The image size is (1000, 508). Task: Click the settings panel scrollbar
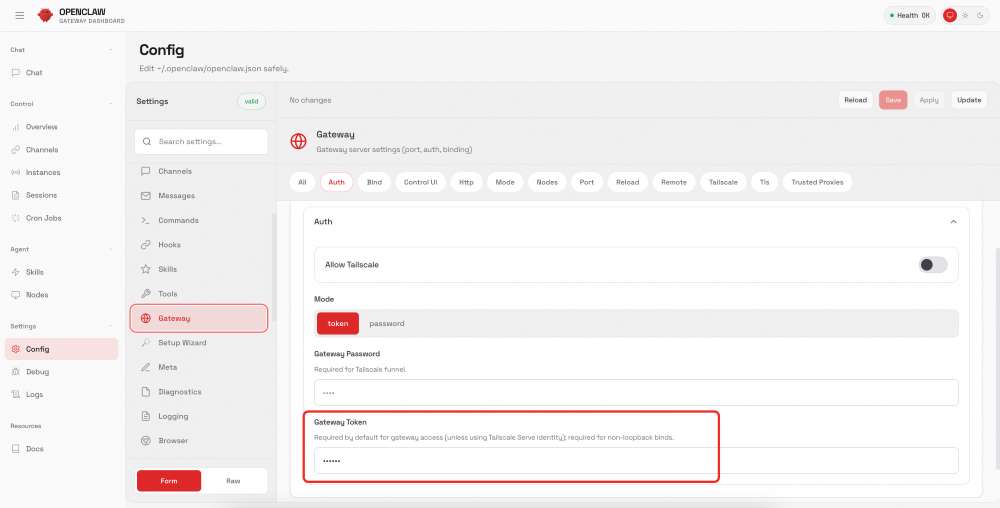click(x=273, y=300)
